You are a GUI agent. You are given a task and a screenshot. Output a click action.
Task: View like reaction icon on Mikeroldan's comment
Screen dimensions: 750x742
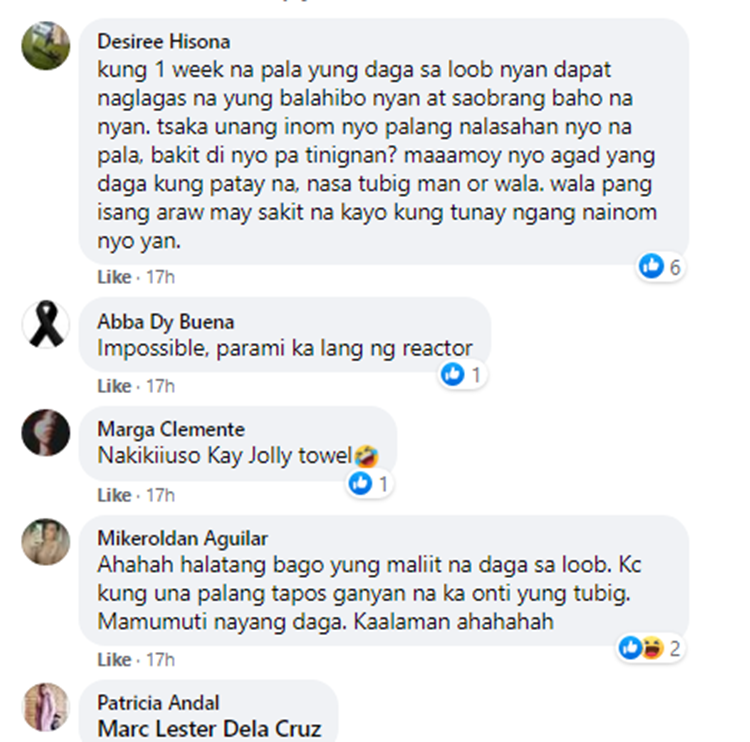pyautogui.click(x=630, y=648)
